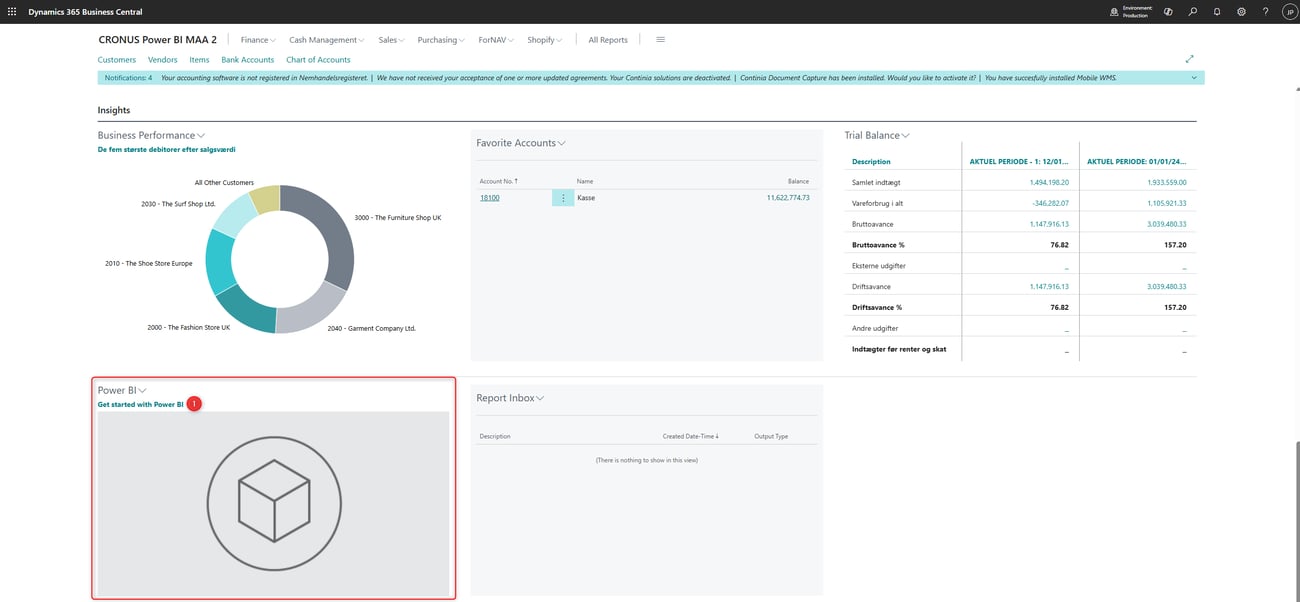Go to Vendors
The width and height of the screenshot is (1300, 602).
pyautogui.click(x=163, y=60)
